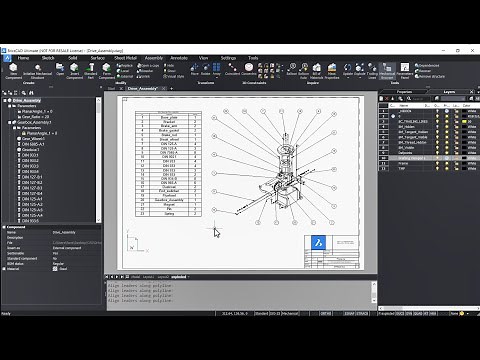Open the Annotate ribbon tab

click(x=179, y=58)
